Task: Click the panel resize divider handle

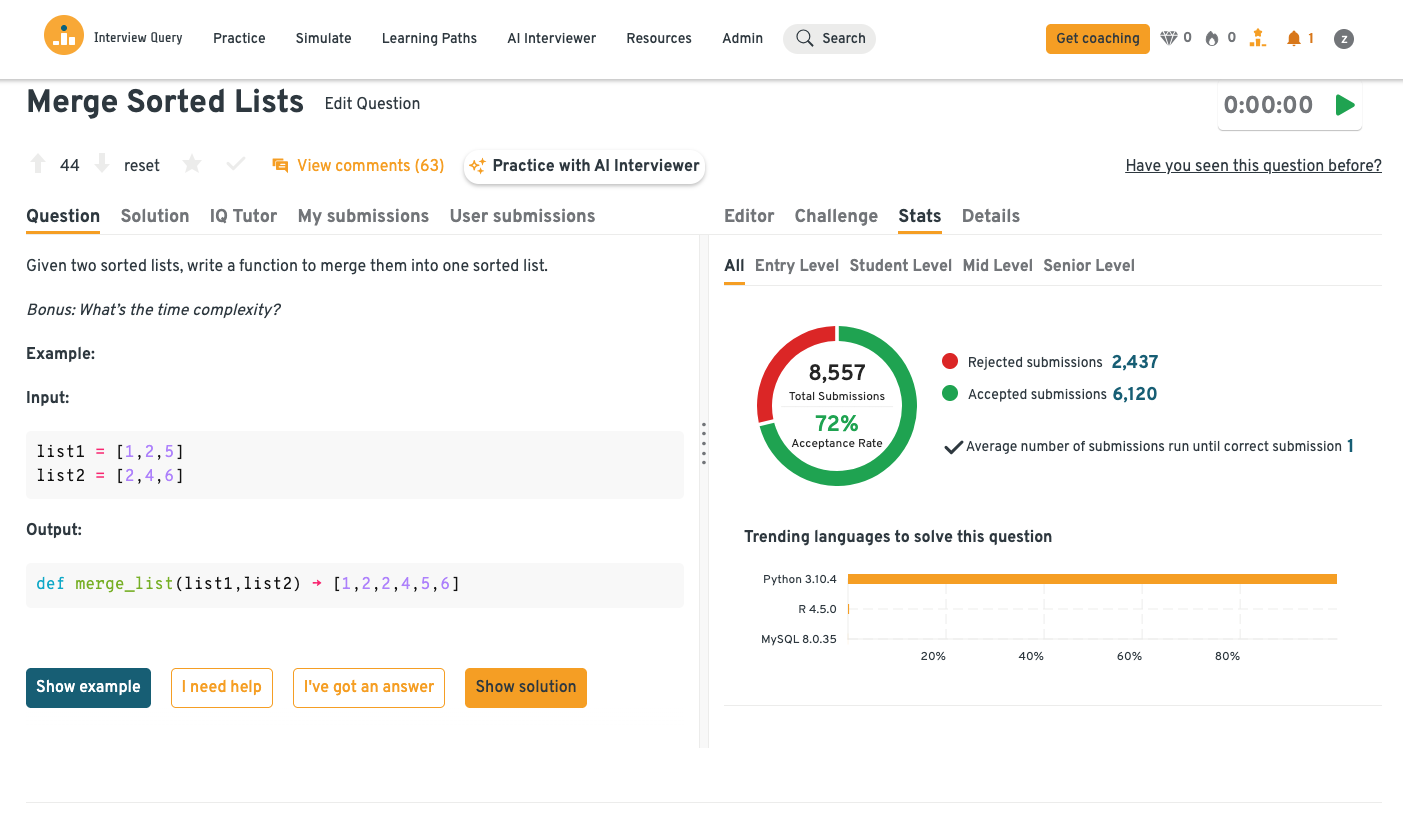Action: point(704,443)
